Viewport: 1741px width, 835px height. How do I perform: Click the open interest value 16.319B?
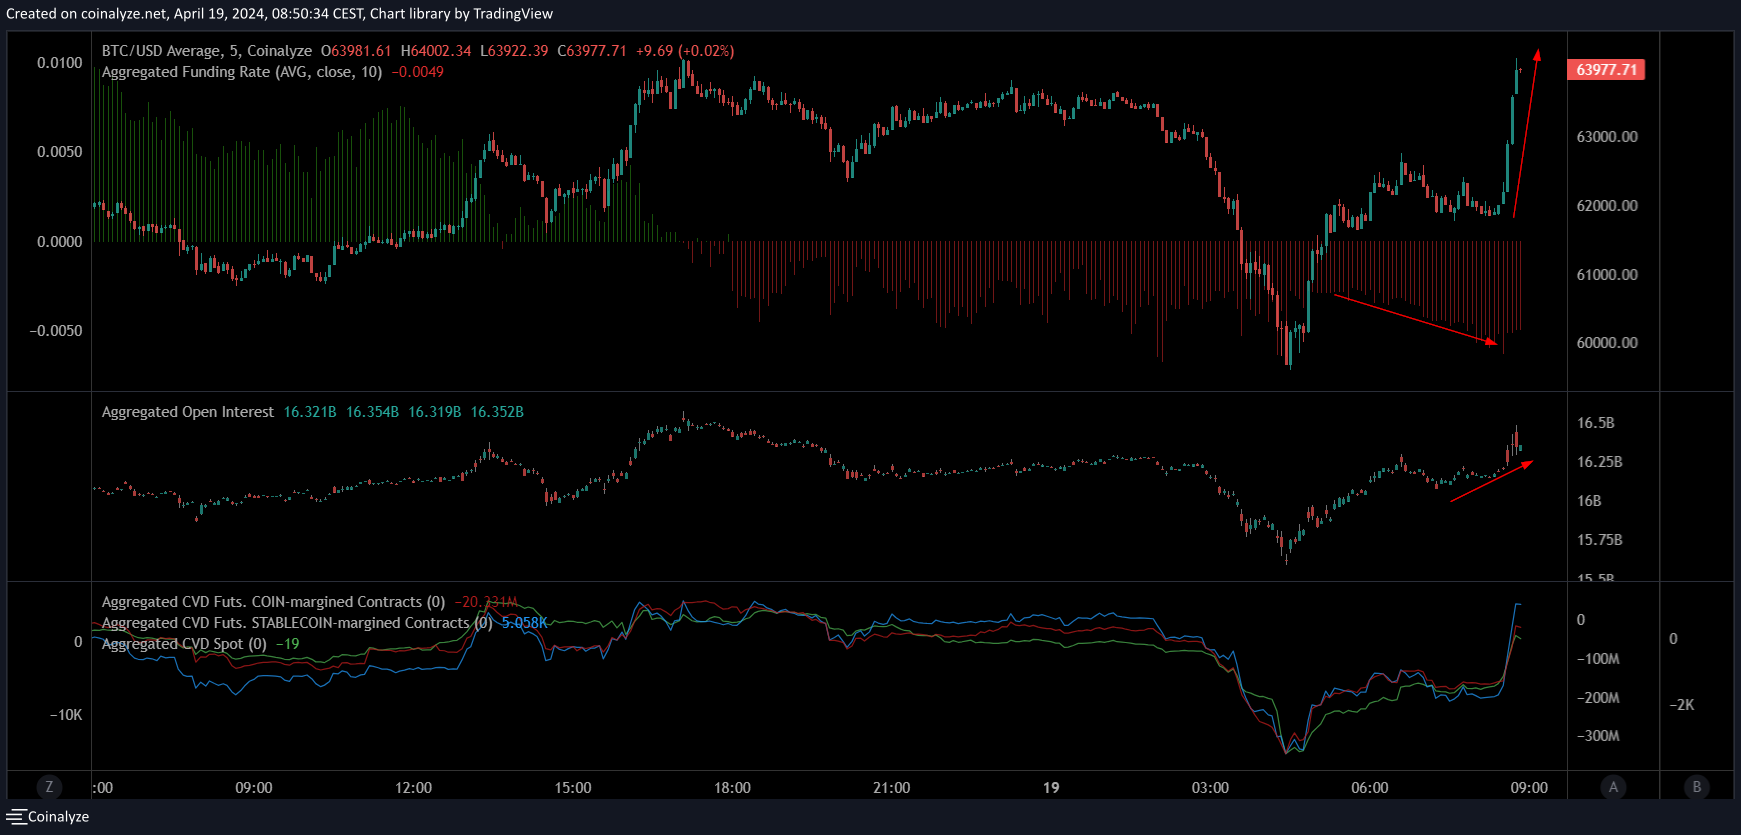[x=435, y=412]
